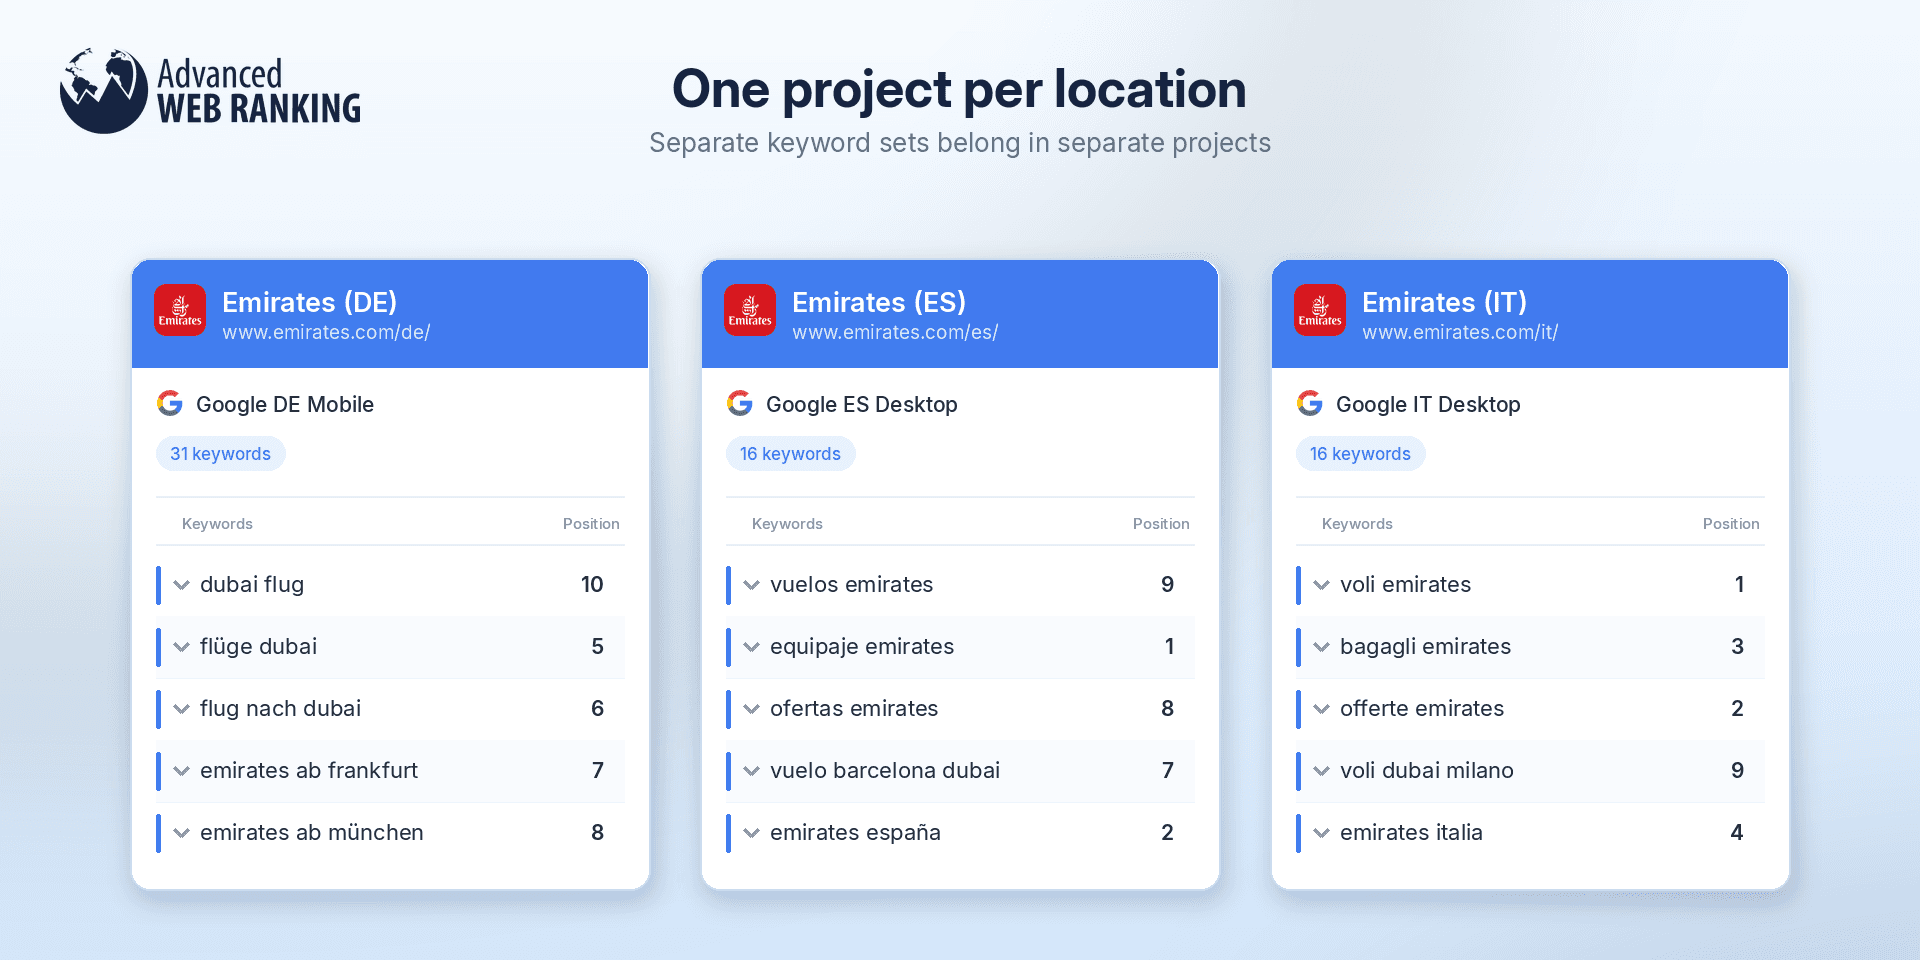Viewport: 1920px width, 960px height.
Task: Open the www.emirates.com/it/ URL
Action: point(1460,332)
